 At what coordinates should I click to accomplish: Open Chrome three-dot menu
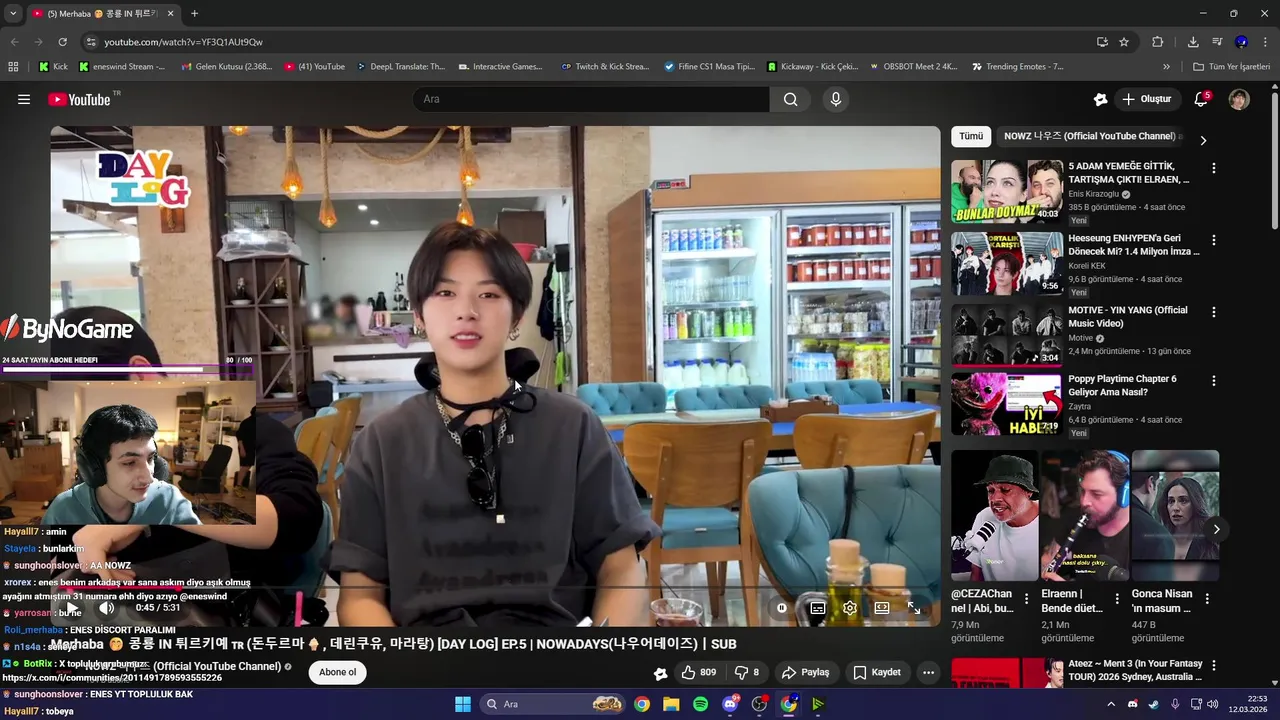point(1265,42)
